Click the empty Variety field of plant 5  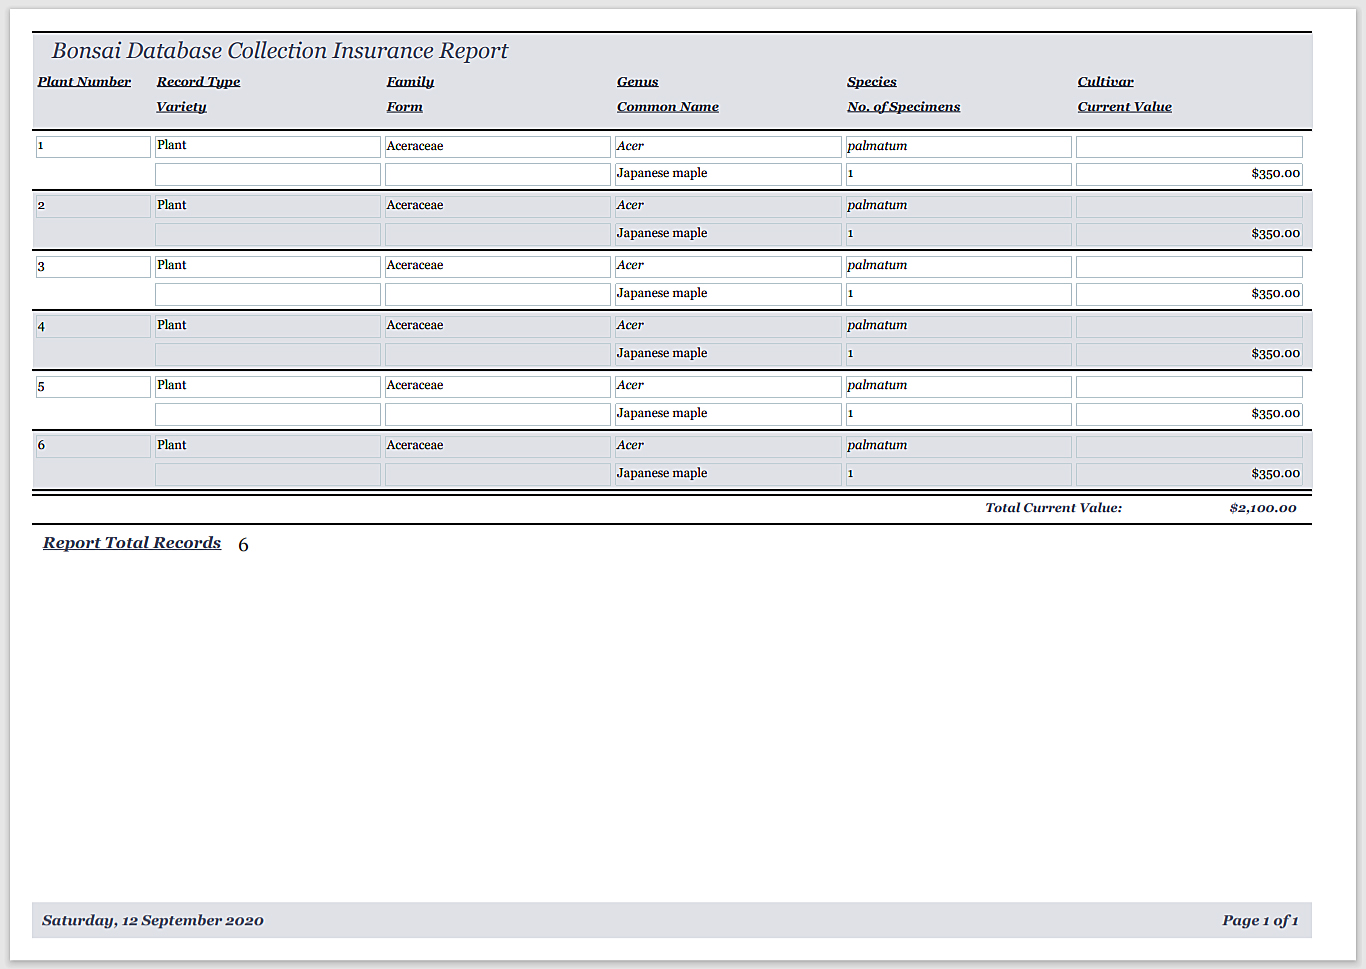pyautogui.click(x=268, y=414)
